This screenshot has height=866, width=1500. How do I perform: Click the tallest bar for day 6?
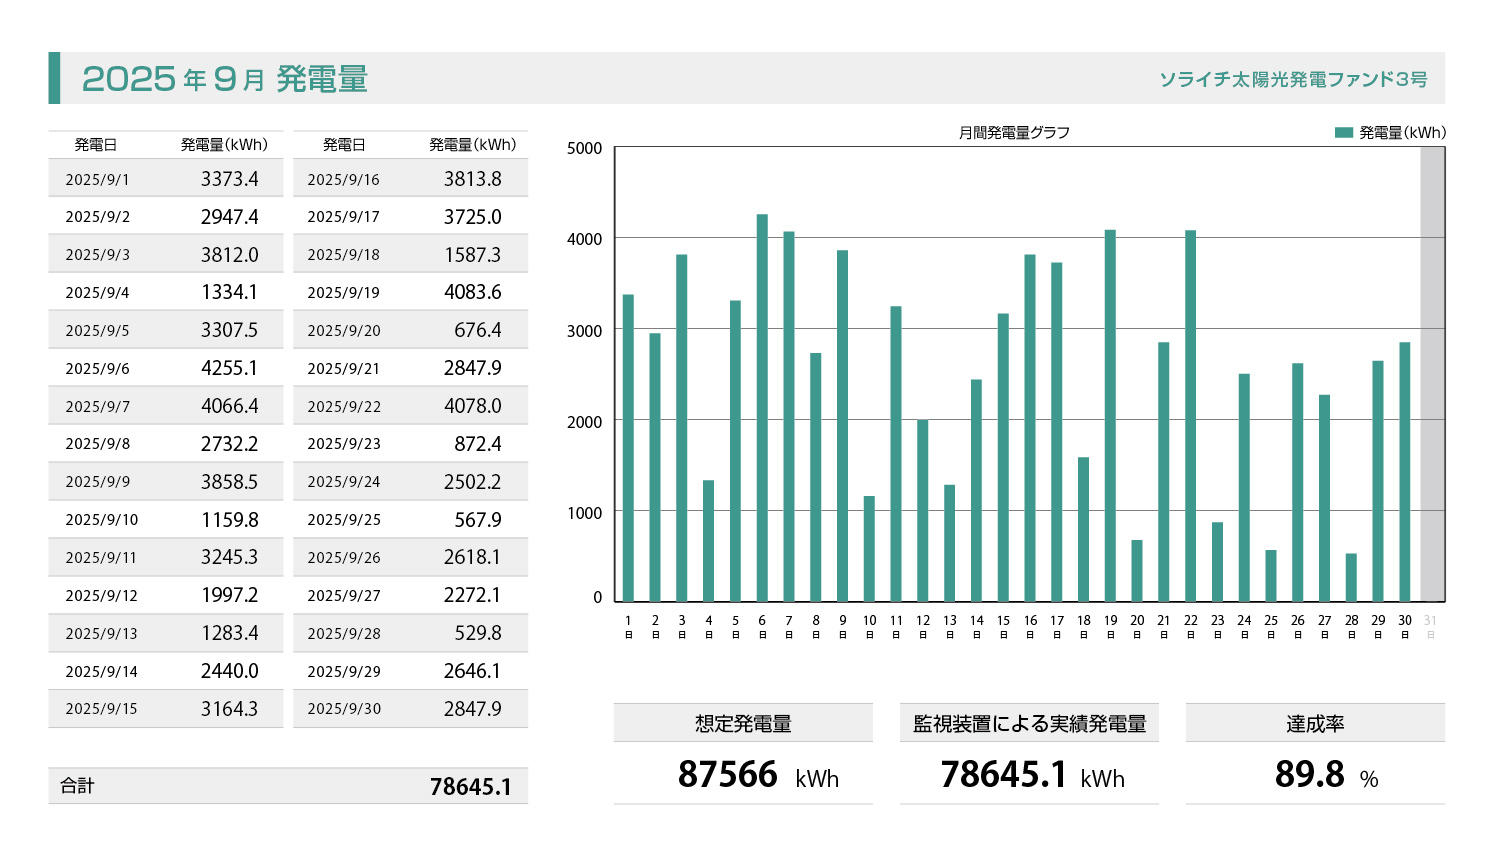click(x=762, y=408)
